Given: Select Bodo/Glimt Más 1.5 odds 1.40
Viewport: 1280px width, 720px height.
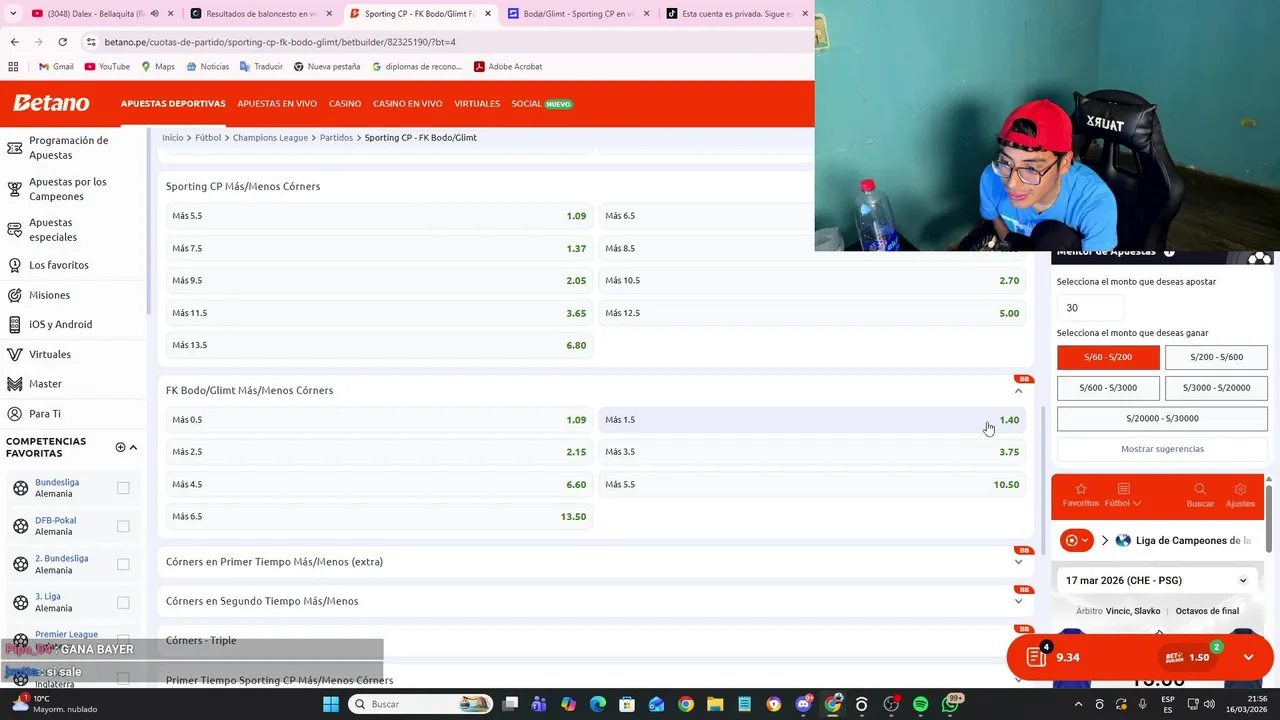Looking at the screenshot, I should [x=812, y=420].
